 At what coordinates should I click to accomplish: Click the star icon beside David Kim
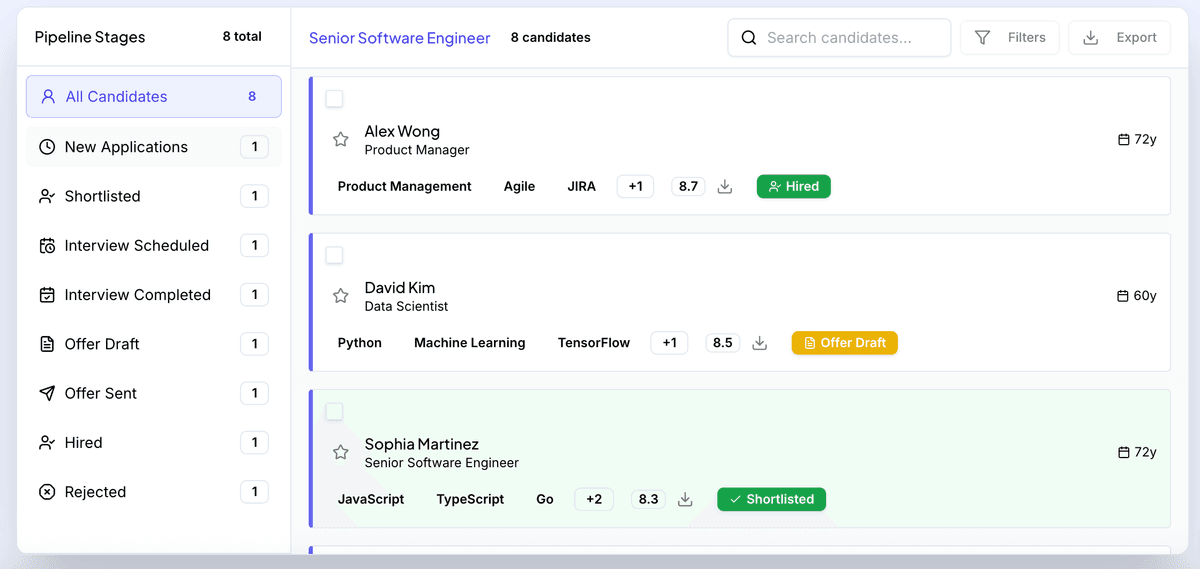[x=340, y=296]
